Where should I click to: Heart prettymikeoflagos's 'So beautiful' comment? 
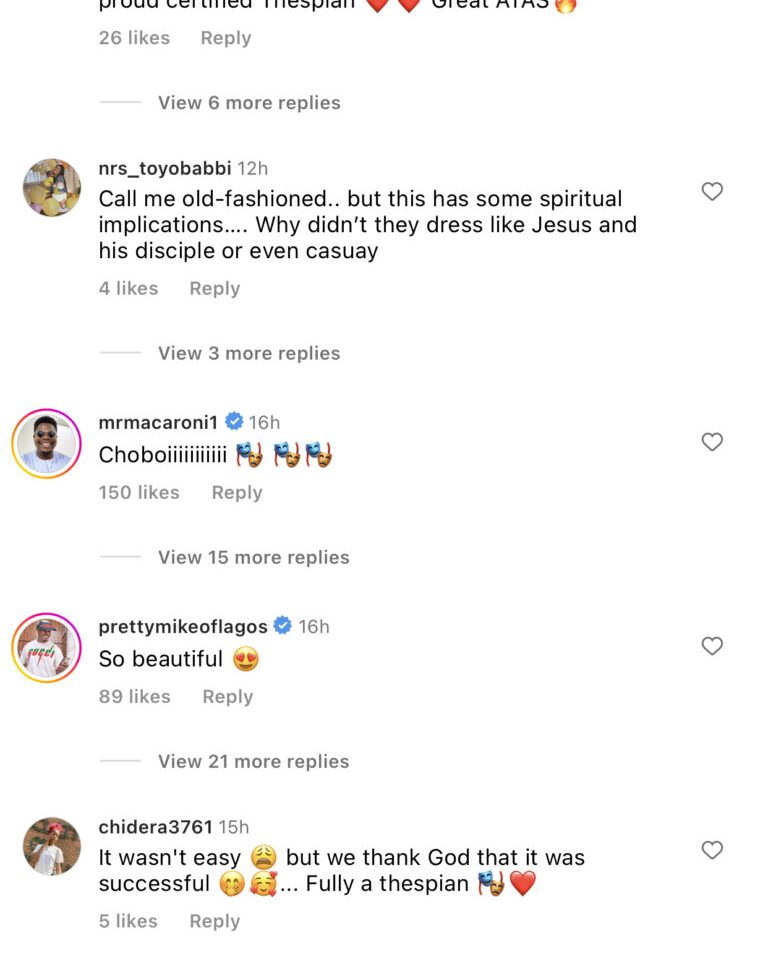click(712, 646)
